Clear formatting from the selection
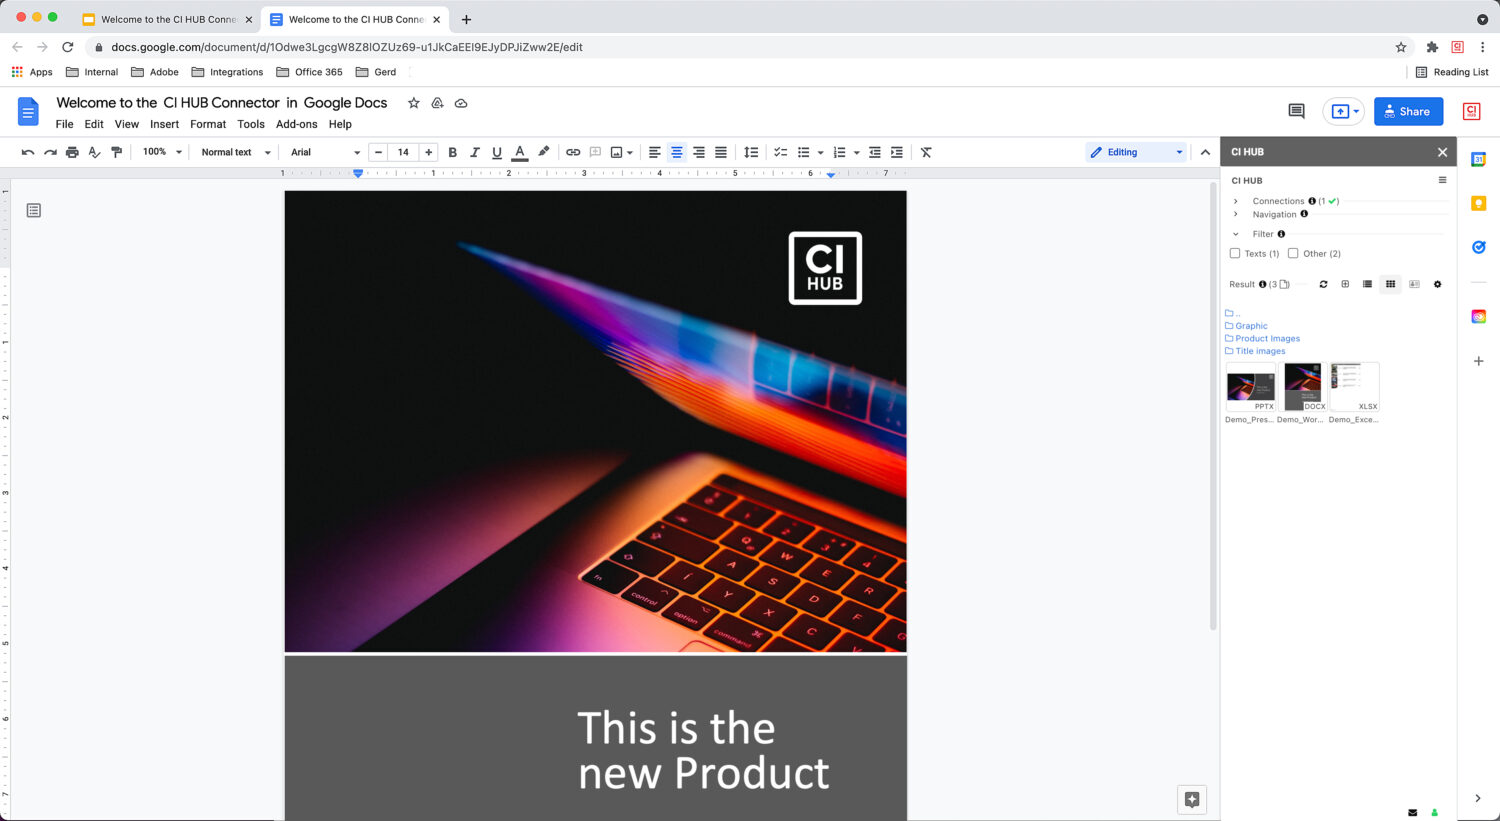 (x=926, y=152)
